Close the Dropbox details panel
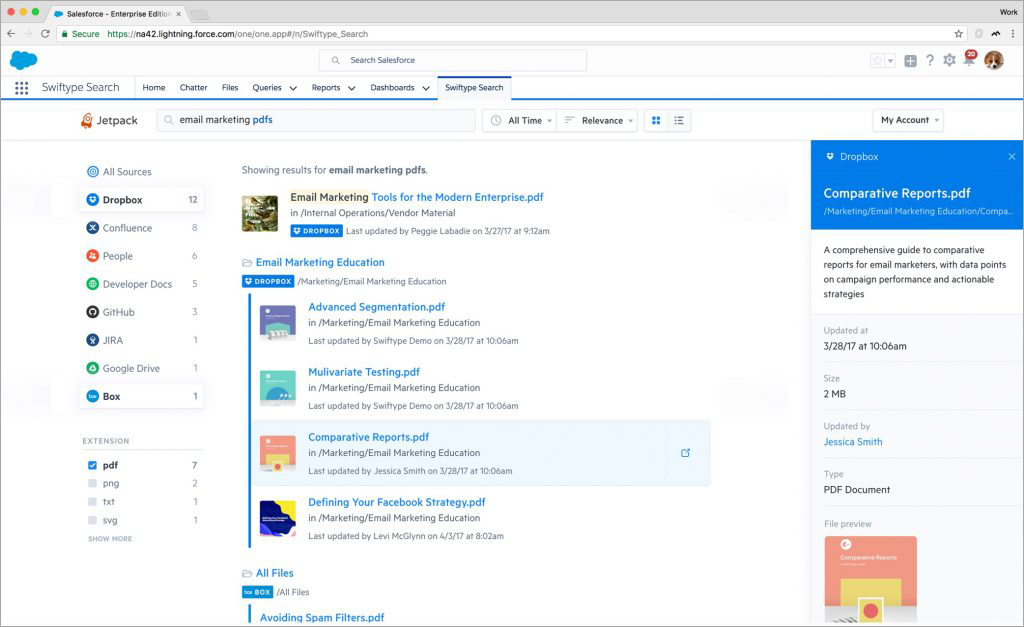 click(x=1011, y=157)
